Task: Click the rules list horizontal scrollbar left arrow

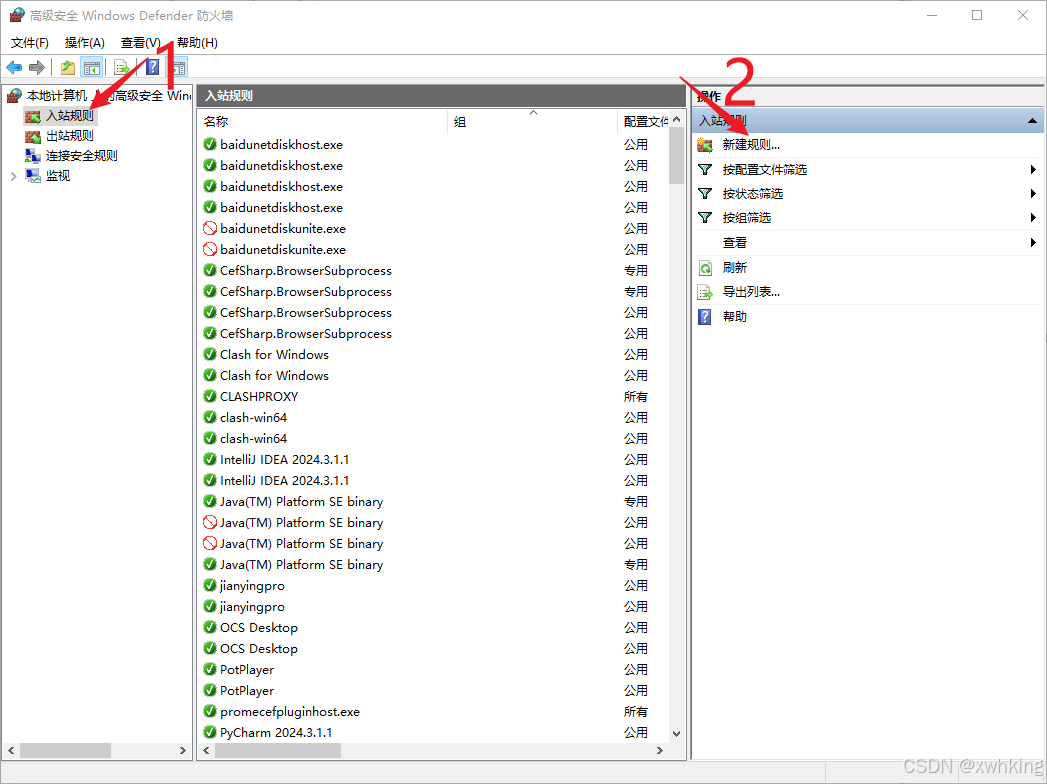Action: (206, 751)
